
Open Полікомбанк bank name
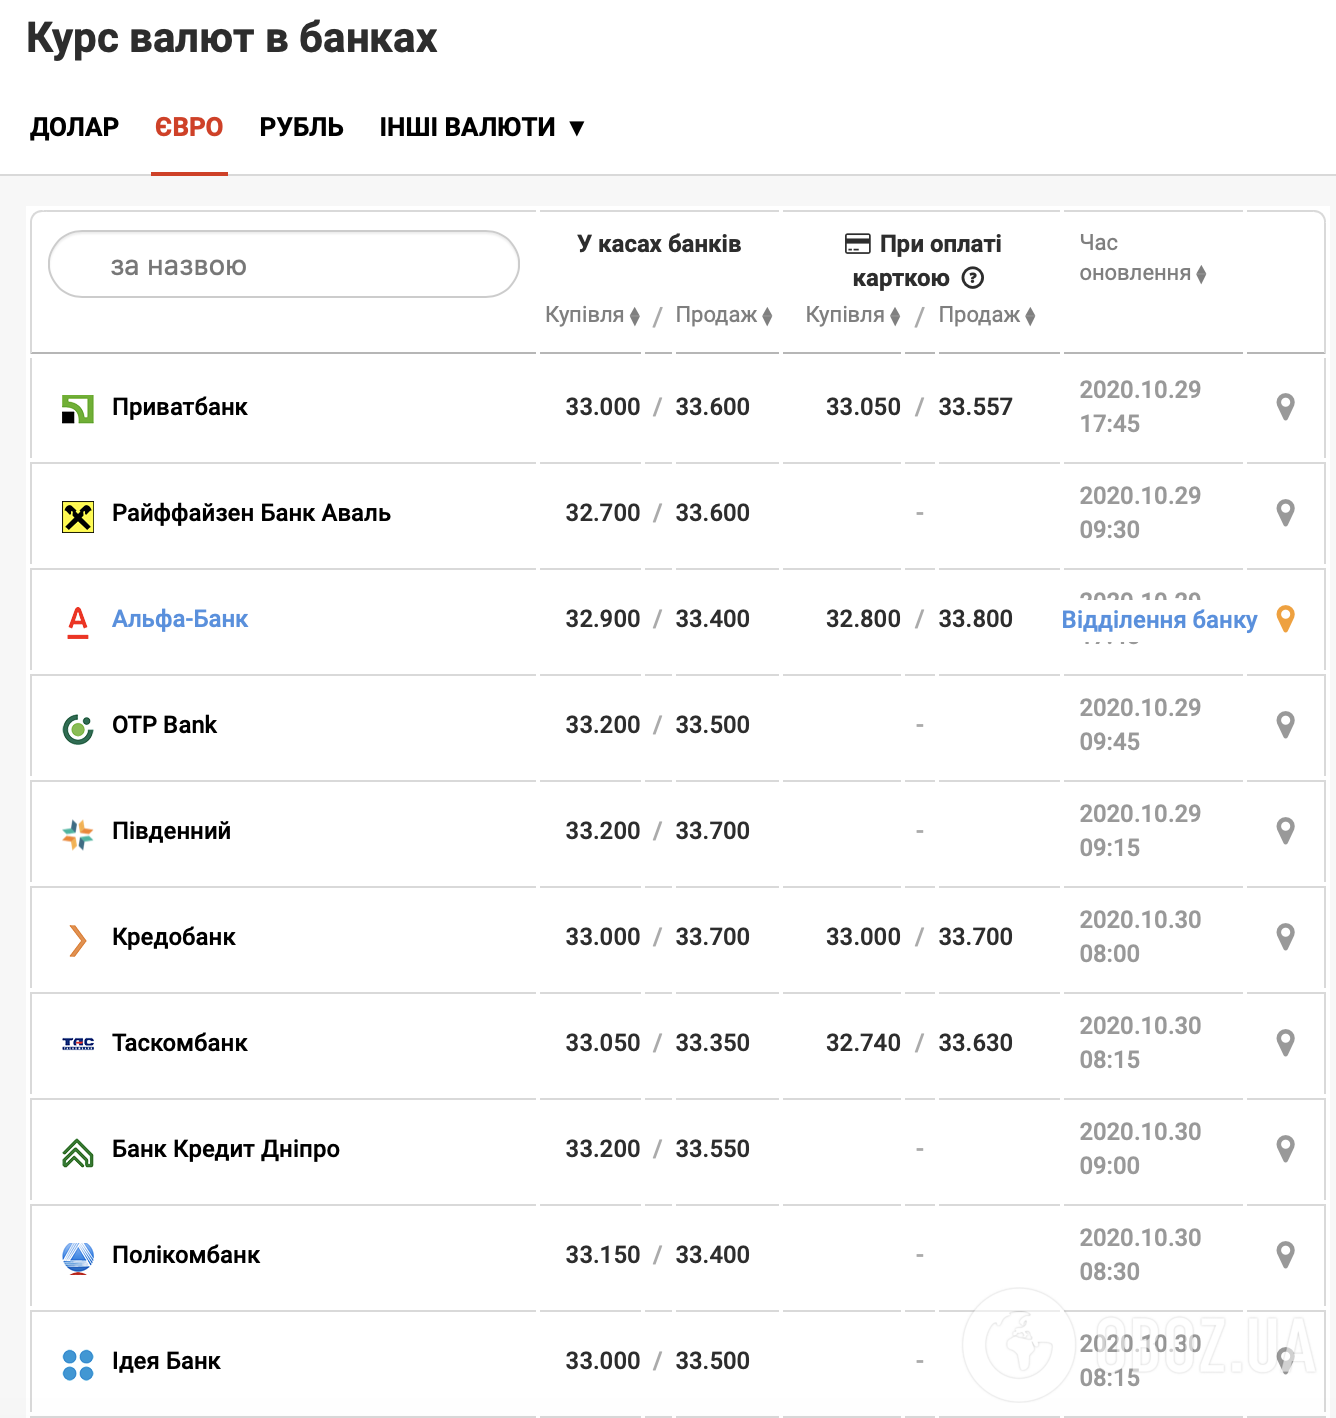pos(186,1255)
